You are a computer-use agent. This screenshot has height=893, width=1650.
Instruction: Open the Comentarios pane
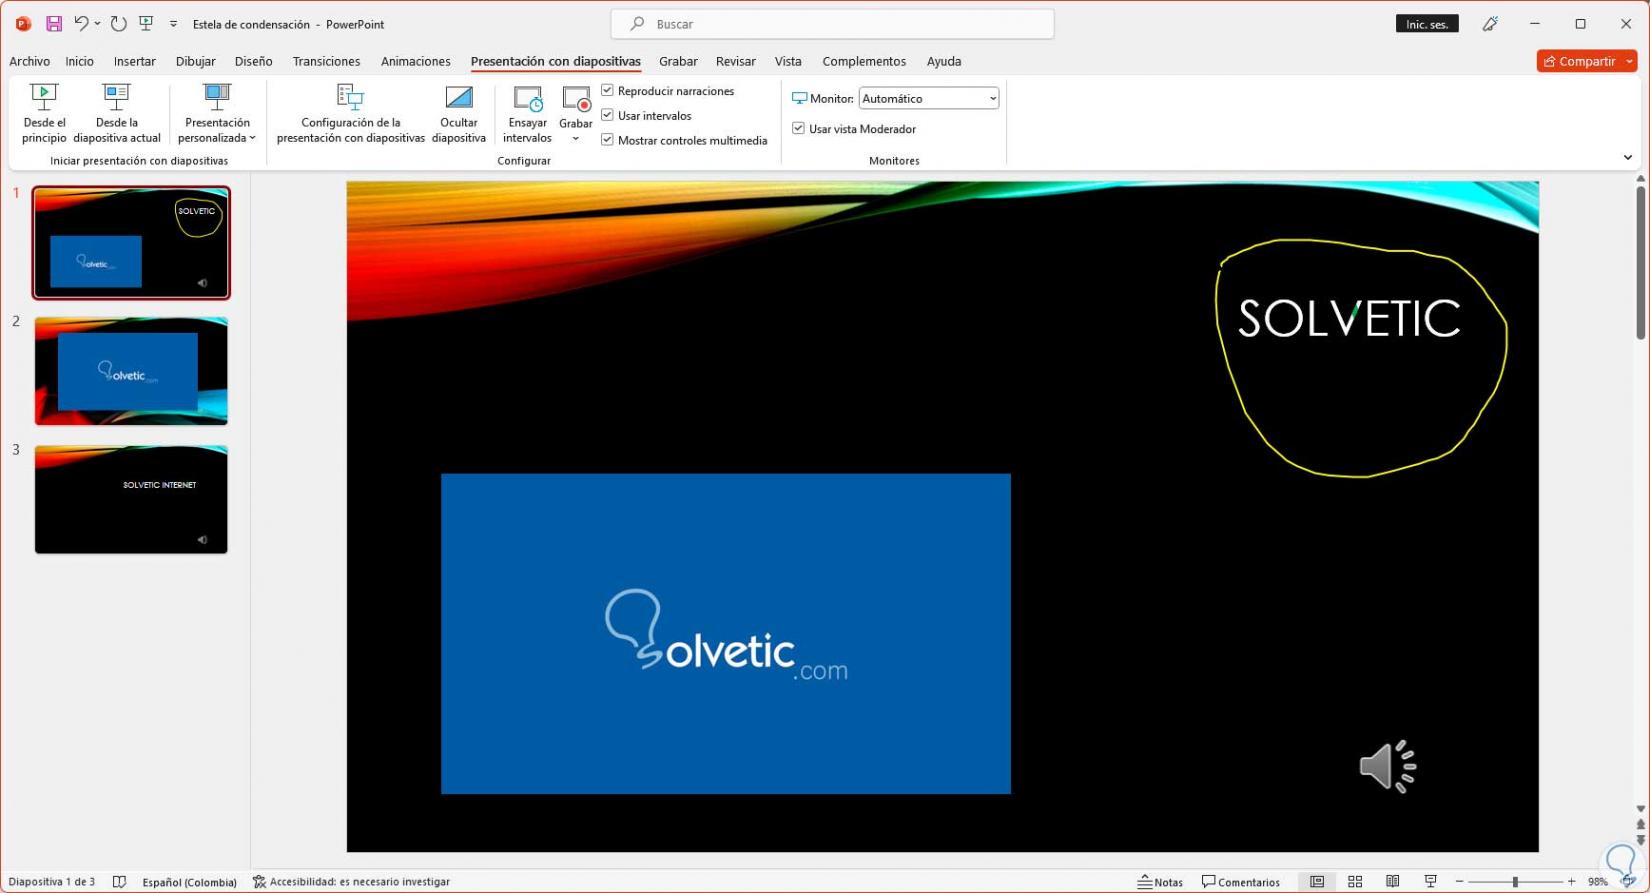click(1241, 882)
